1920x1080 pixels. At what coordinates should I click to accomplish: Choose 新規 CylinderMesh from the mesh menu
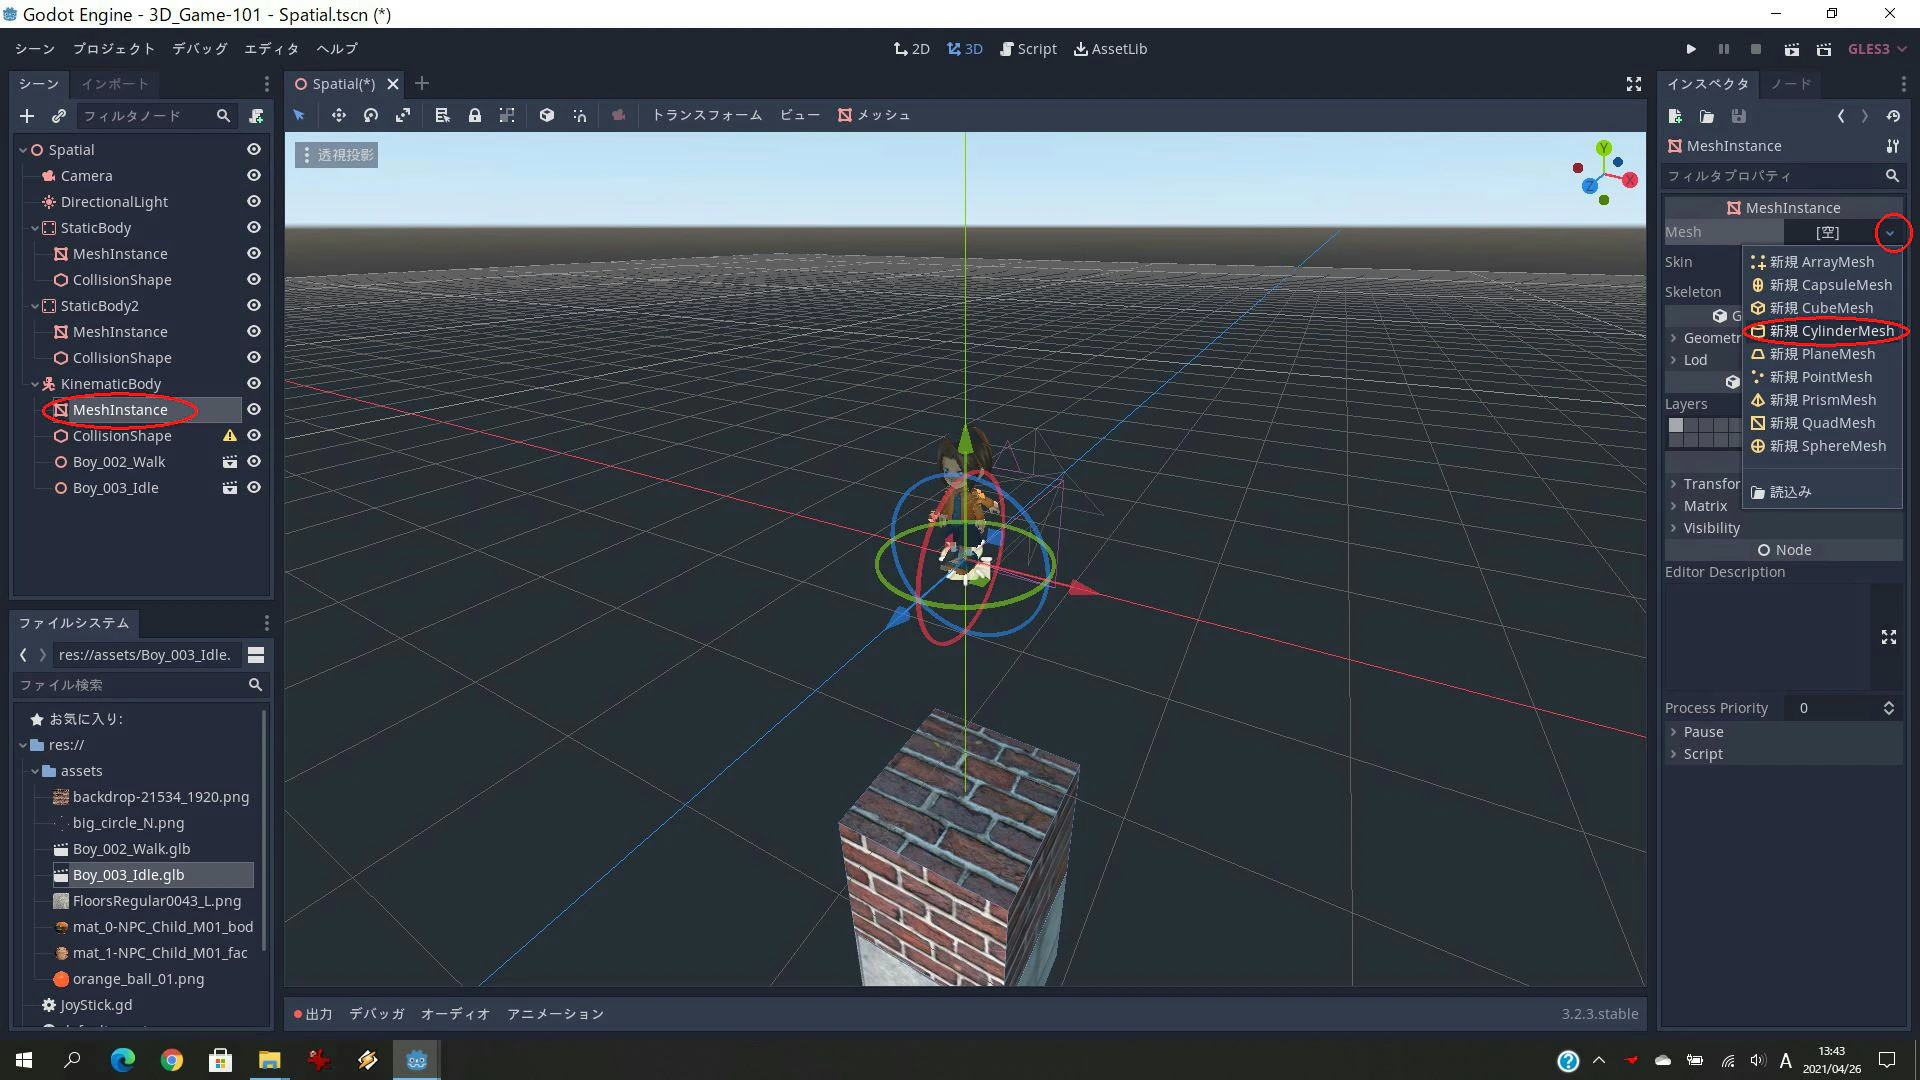coord(1822,331)
